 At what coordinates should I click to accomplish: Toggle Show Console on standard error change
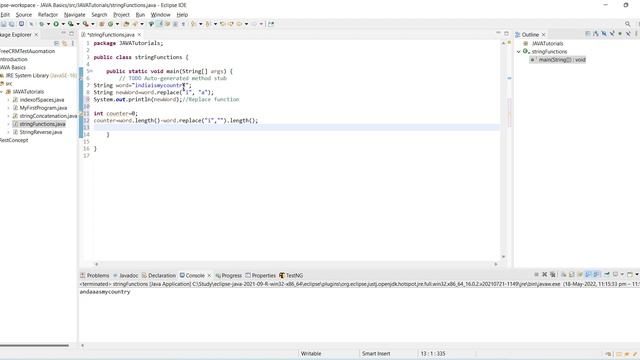pyautogui.click(x=596, y=274)
